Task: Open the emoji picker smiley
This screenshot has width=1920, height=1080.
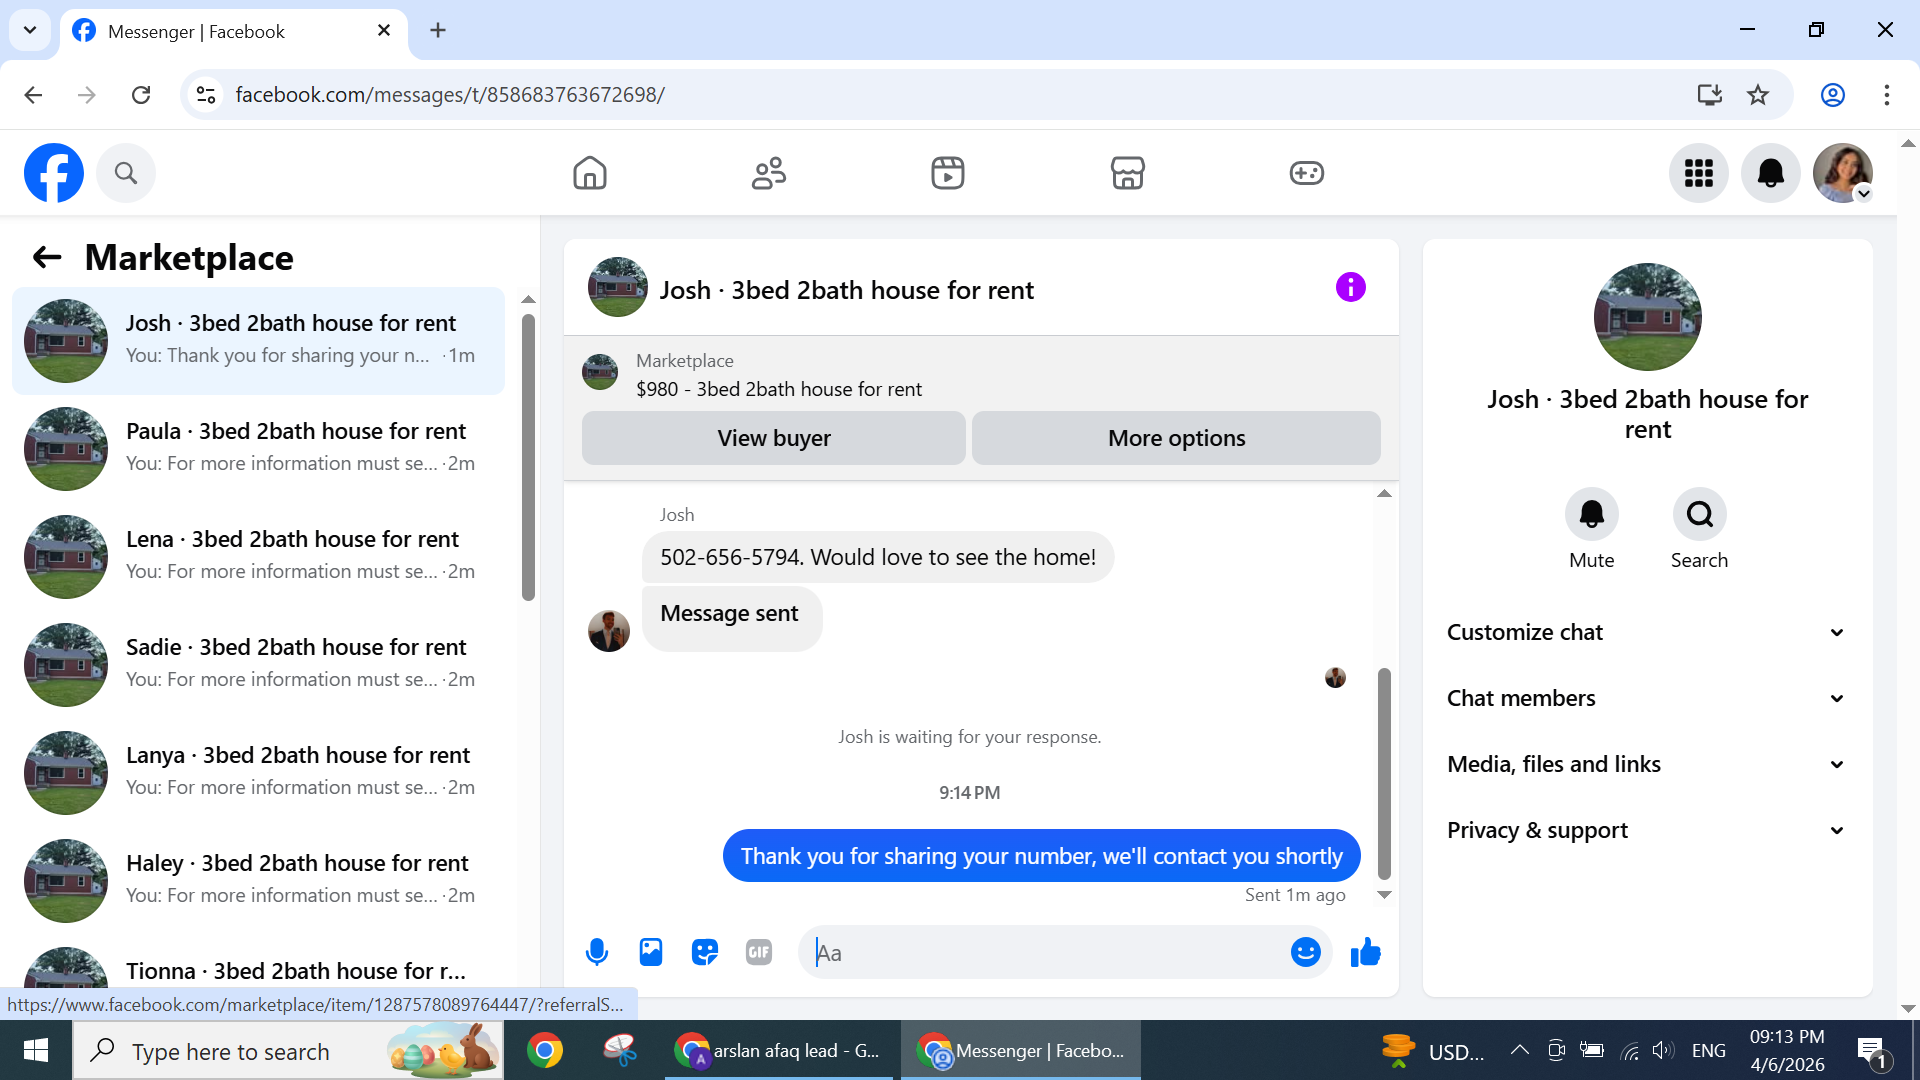Action: 1306,952
